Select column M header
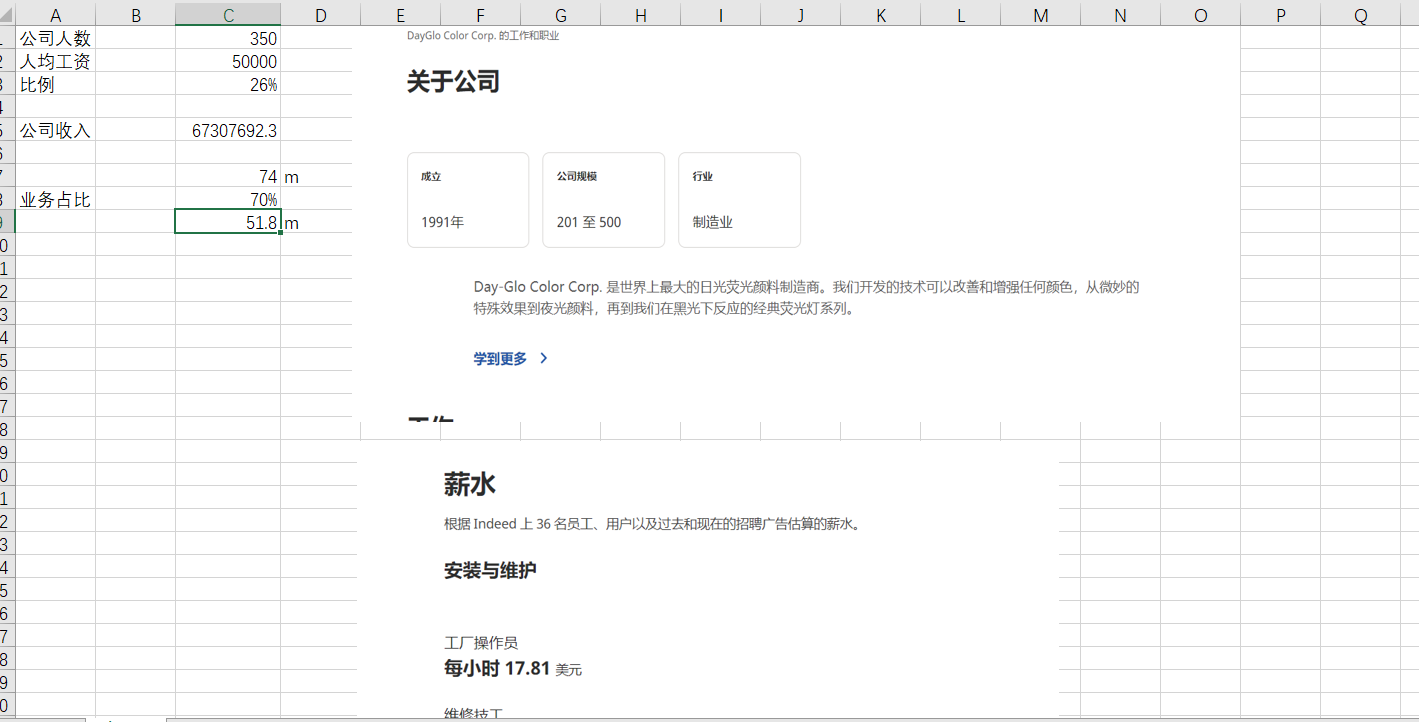Screen dimensions: 1419x722 click(x=1040, y=14)
